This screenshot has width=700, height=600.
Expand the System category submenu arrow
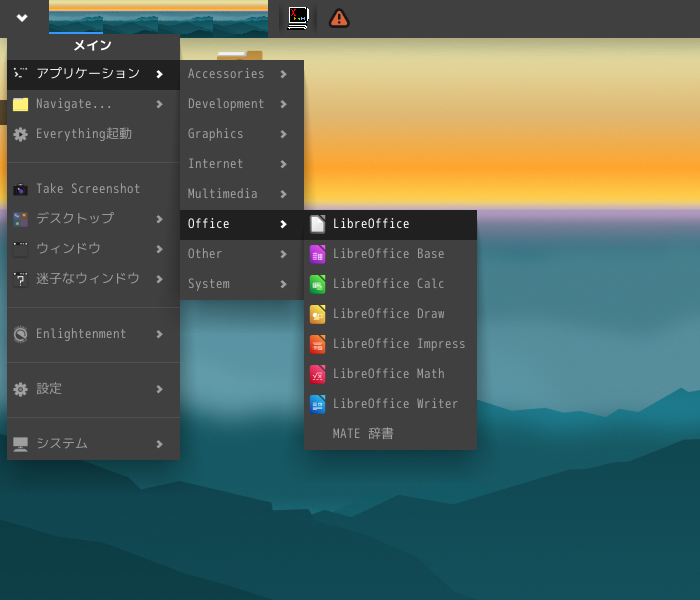coord(283,284)
